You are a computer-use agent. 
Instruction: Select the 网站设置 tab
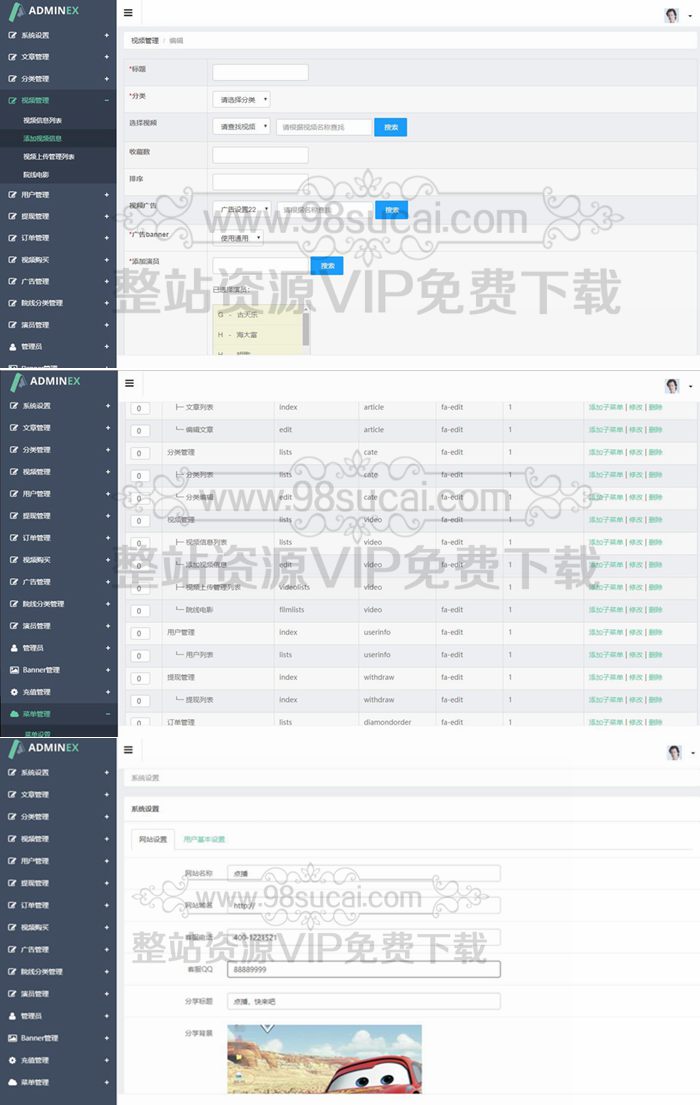(152, 840)
